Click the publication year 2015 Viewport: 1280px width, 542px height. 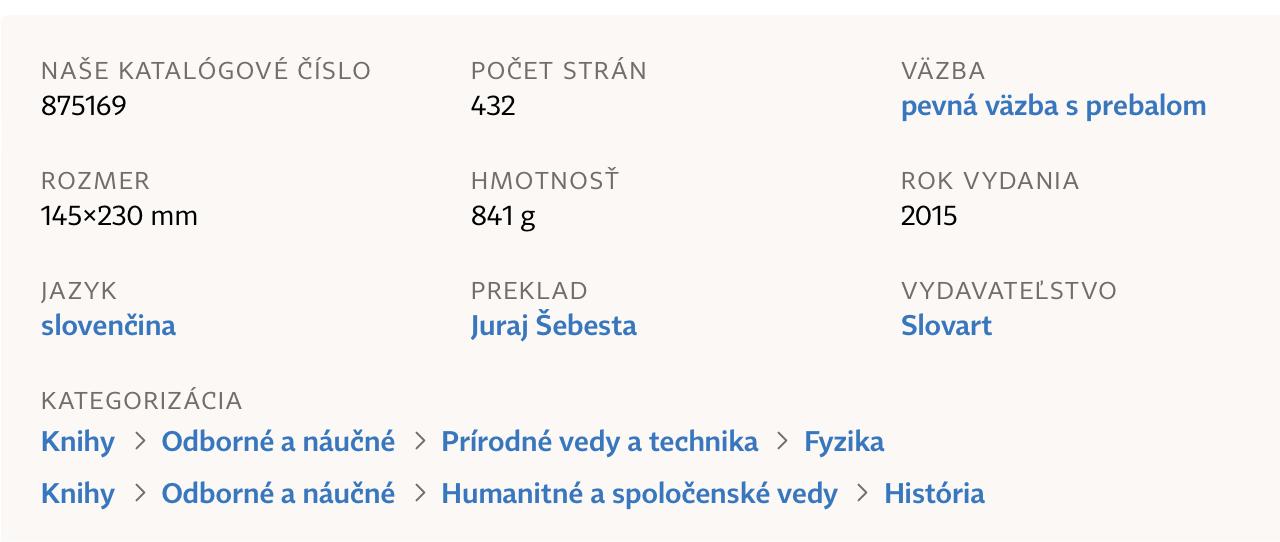[x=929, y=216]
